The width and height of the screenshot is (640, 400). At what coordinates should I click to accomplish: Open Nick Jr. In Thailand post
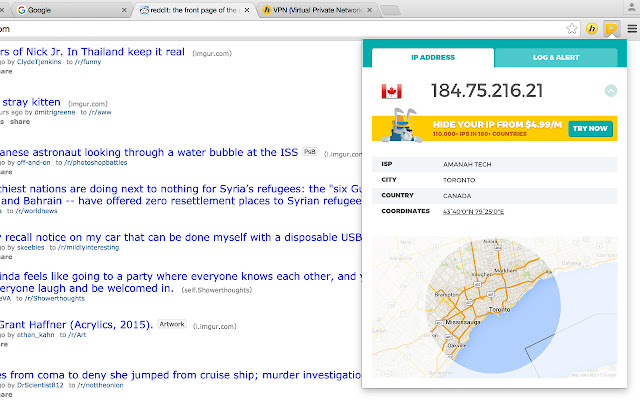tap(92, 52)
